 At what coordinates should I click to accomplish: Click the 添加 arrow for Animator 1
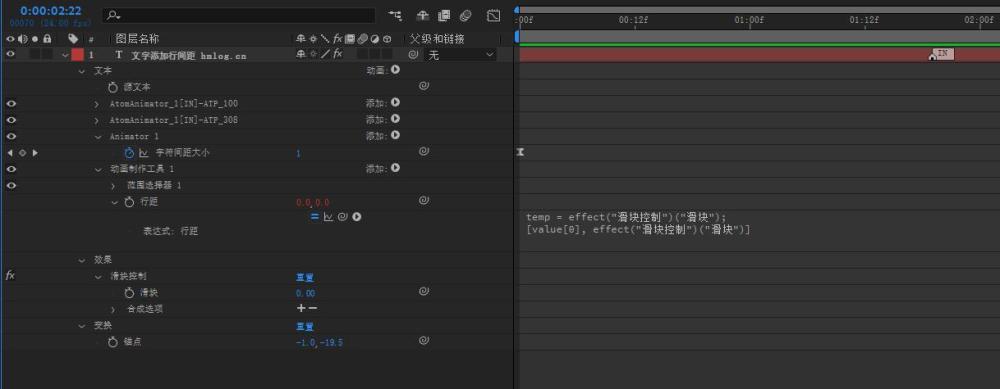(x=395, y=135)
